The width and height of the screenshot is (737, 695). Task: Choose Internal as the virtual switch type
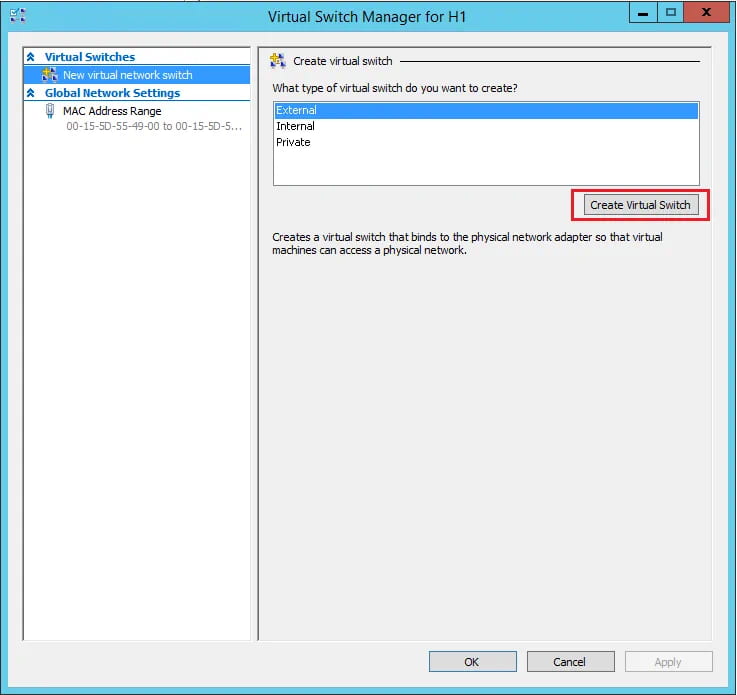[295, 126]
